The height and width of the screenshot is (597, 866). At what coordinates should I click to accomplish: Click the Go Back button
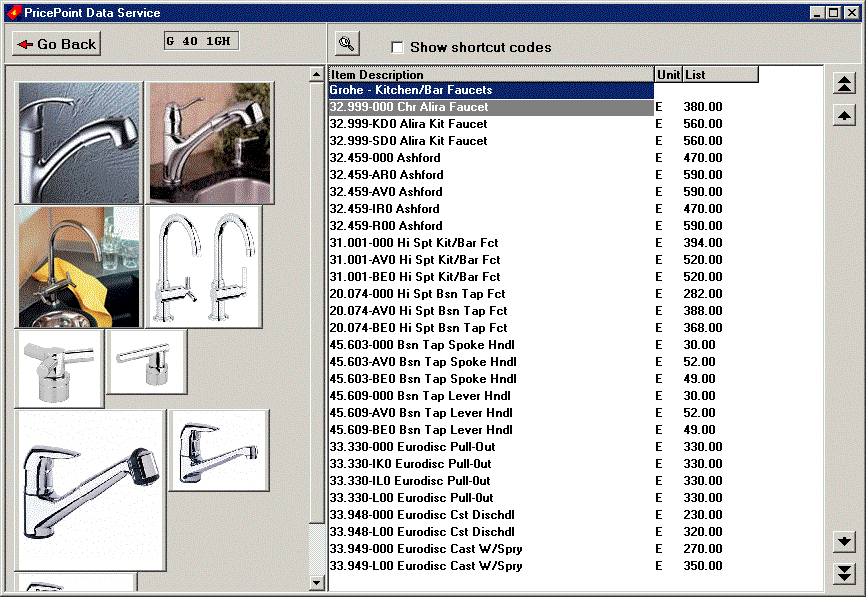56,44
